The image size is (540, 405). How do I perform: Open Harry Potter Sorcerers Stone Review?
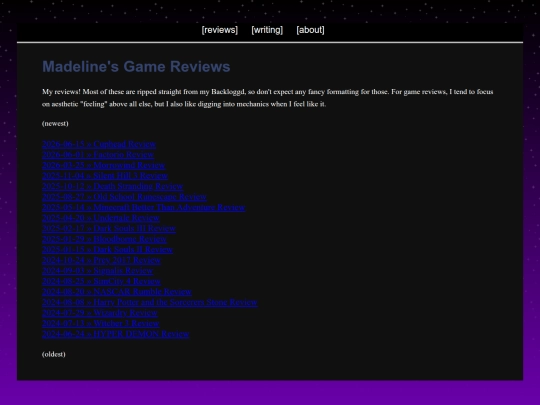point(150,302)
